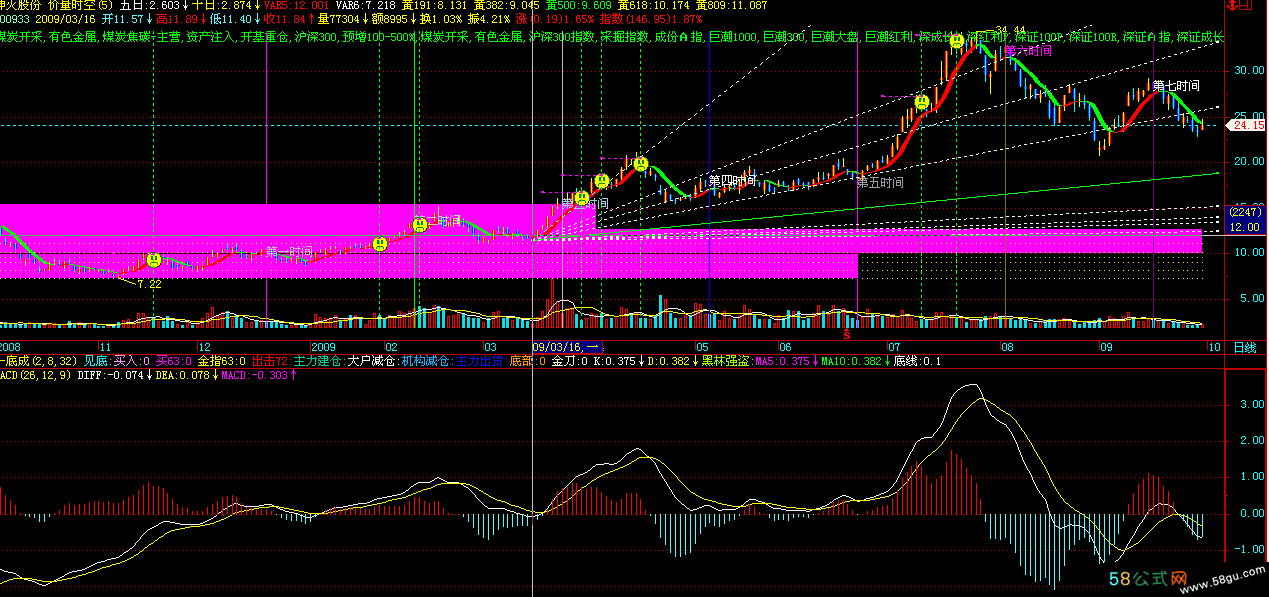Click the 第六时间 label near the peak

1028,49
